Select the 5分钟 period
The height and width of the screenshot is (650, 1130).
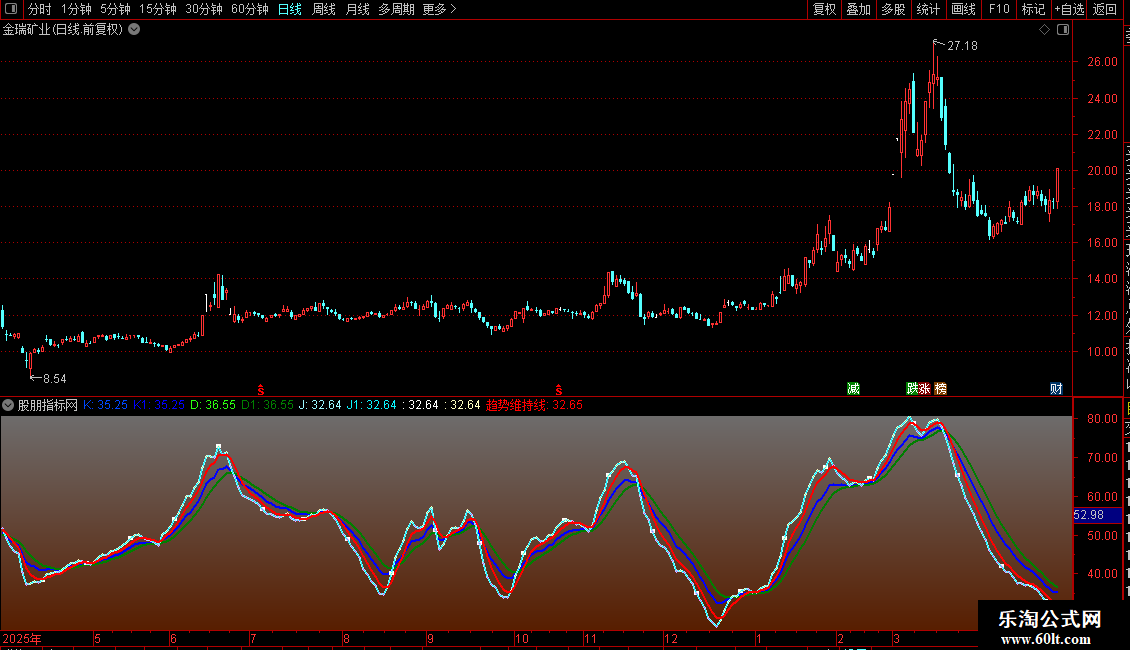[x=115, y=9]
